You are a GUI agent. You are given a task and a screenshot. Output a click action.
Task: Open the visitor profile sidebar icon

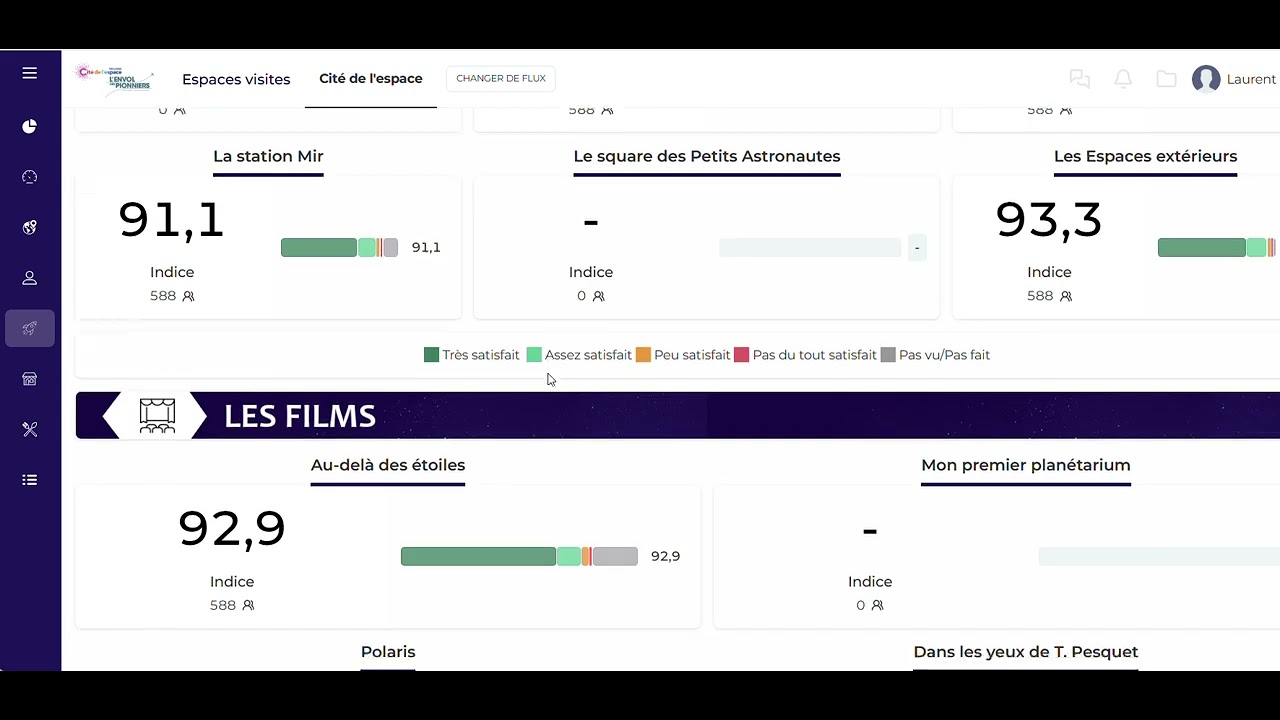click(x=30, y=278)
